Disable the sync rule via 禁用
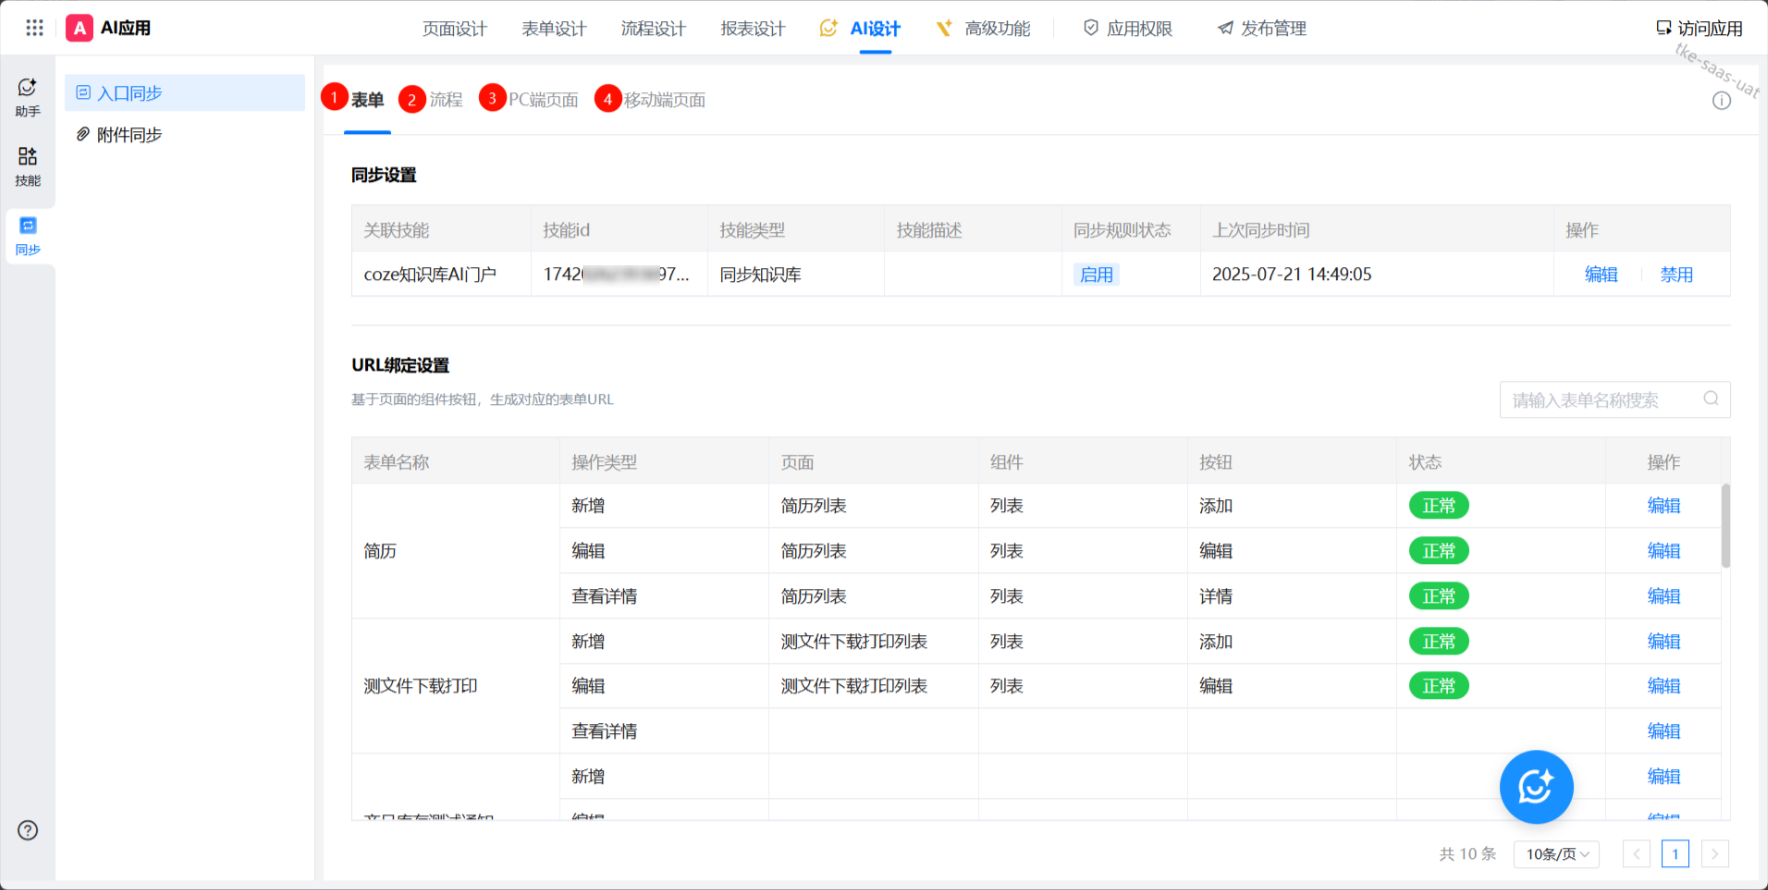Viewport: 1768px width, 890px height. (x=1676, y=275)
